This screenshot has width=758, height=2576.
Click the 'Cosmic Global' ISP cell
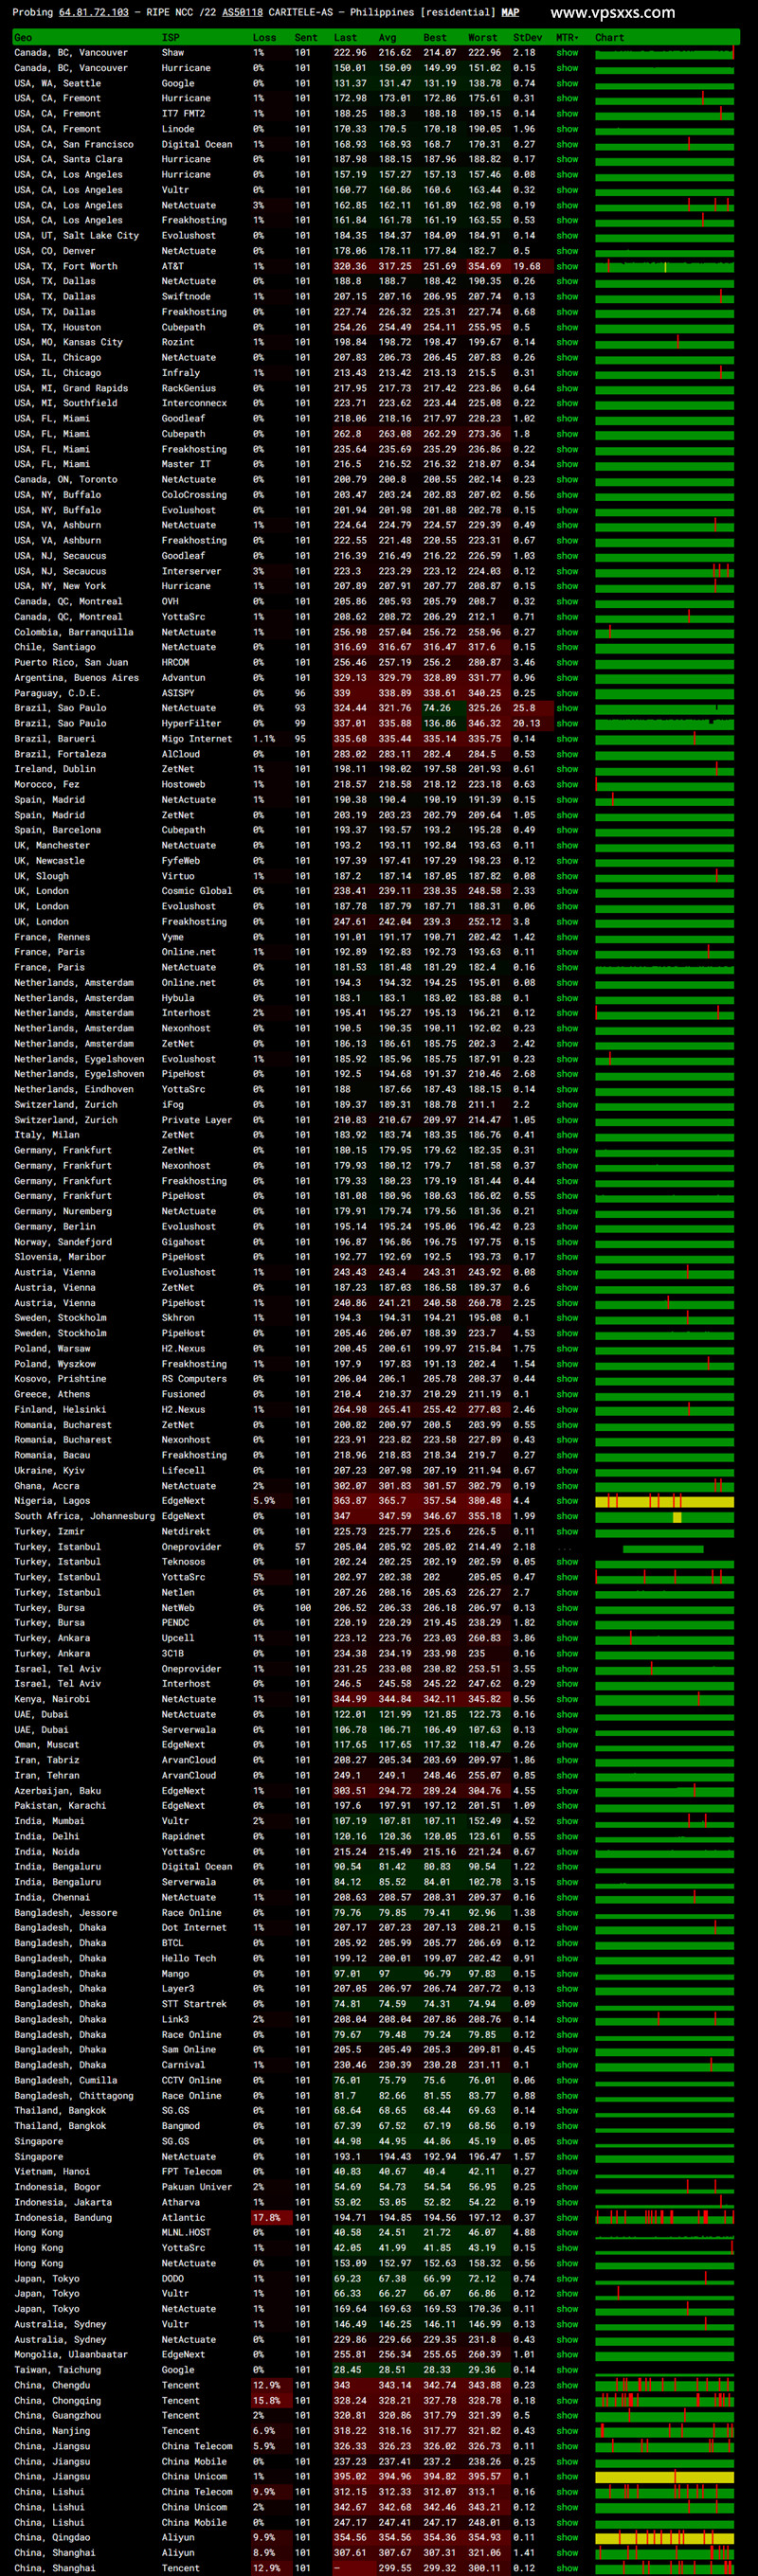tap(197, 891)
